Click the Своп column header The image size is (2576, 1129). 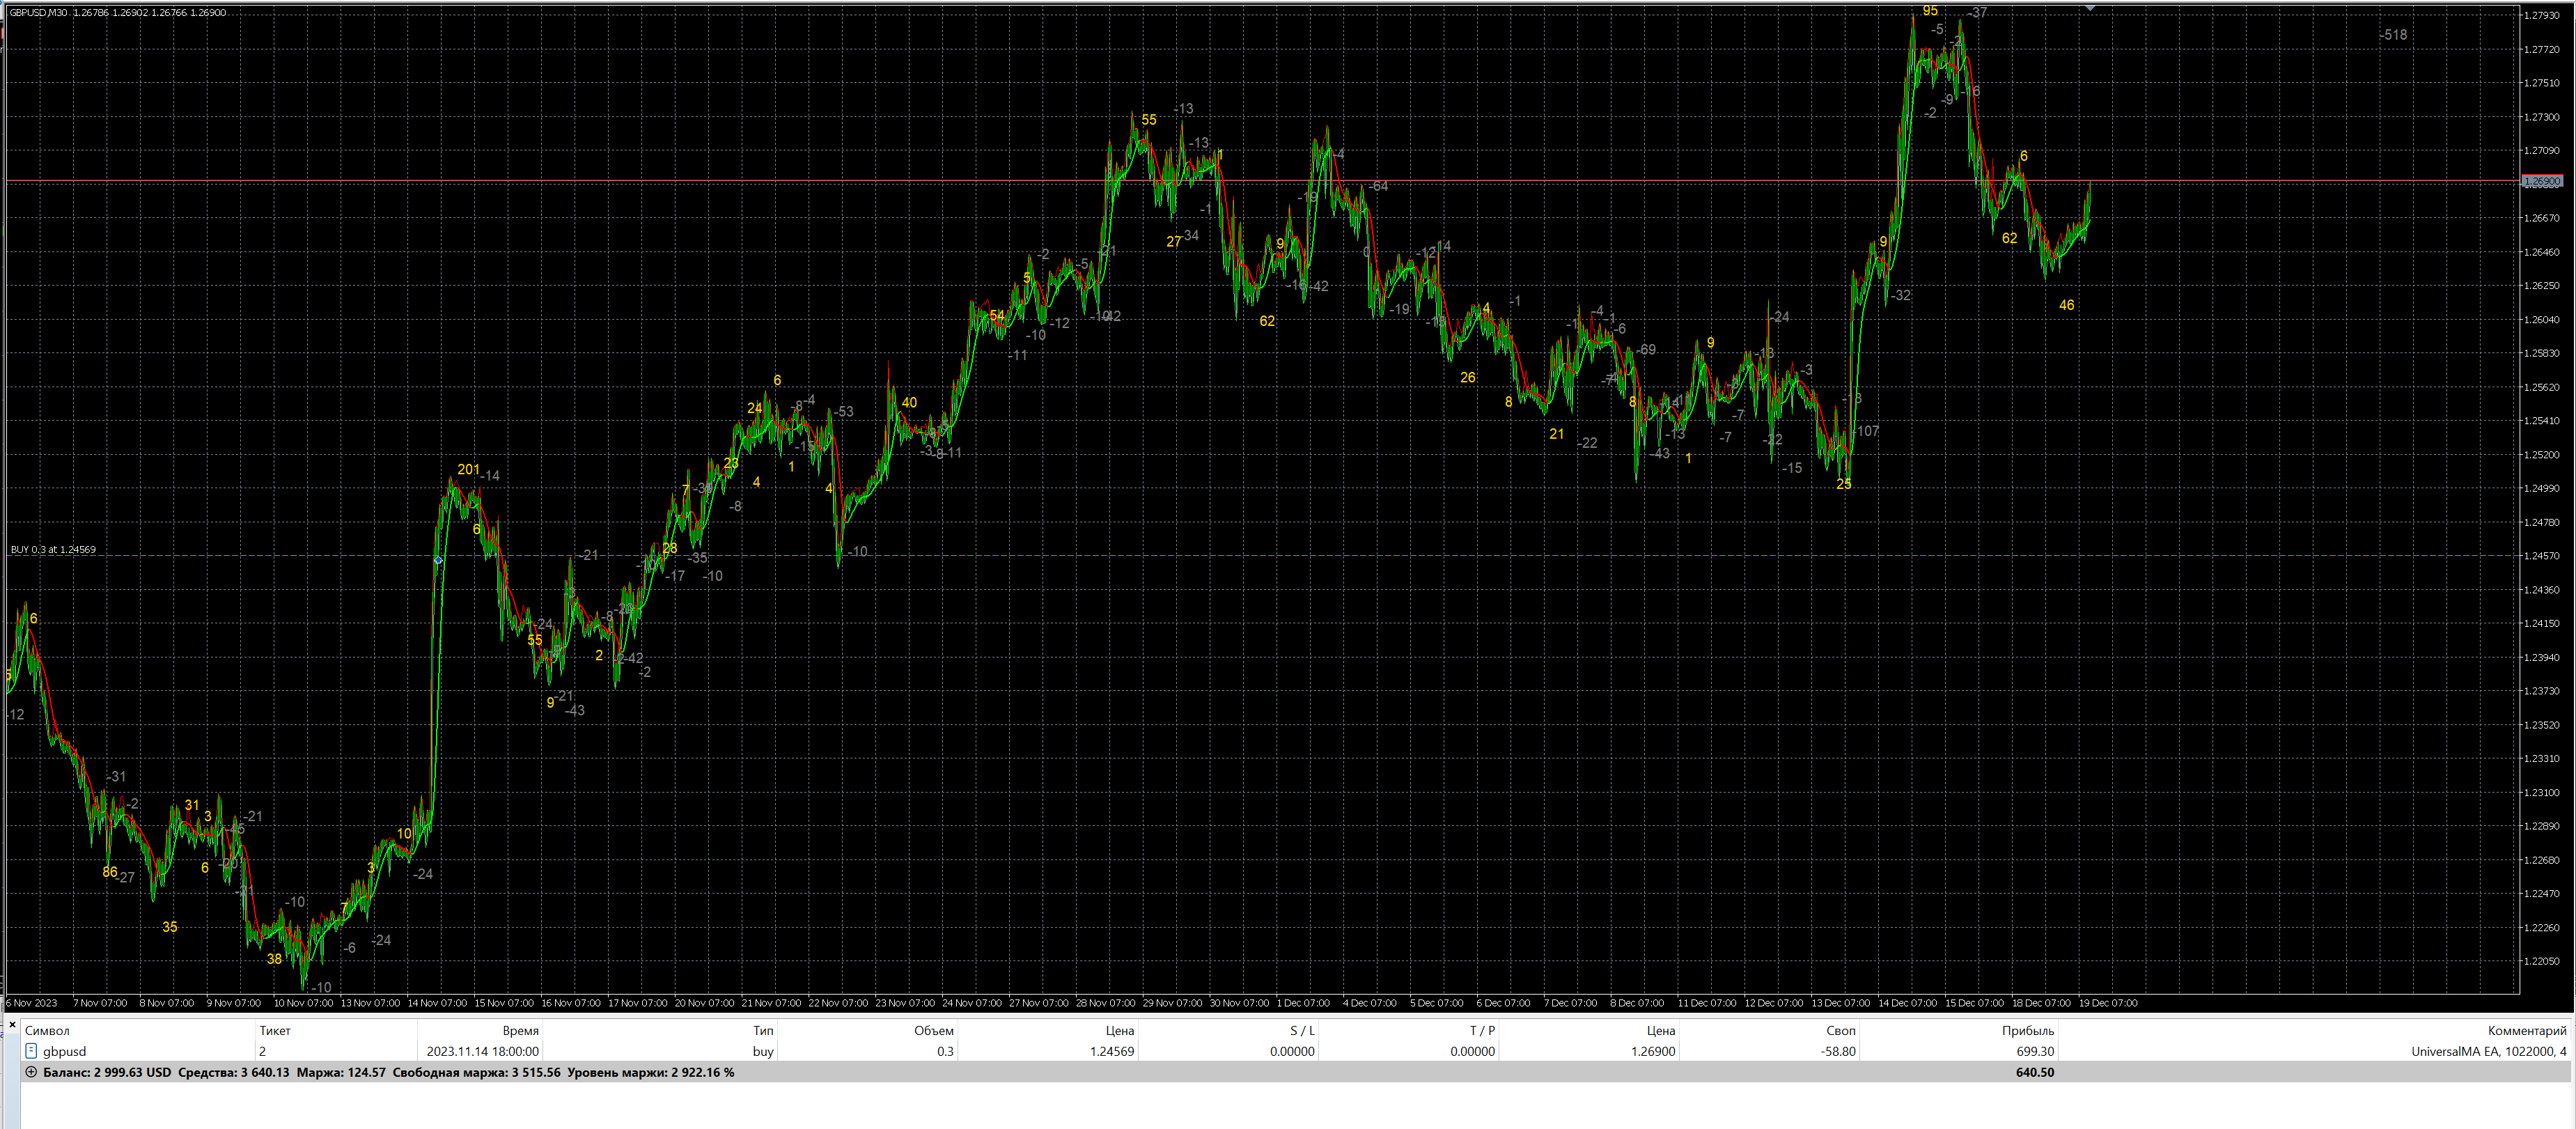click(x=1840, y=1030)
